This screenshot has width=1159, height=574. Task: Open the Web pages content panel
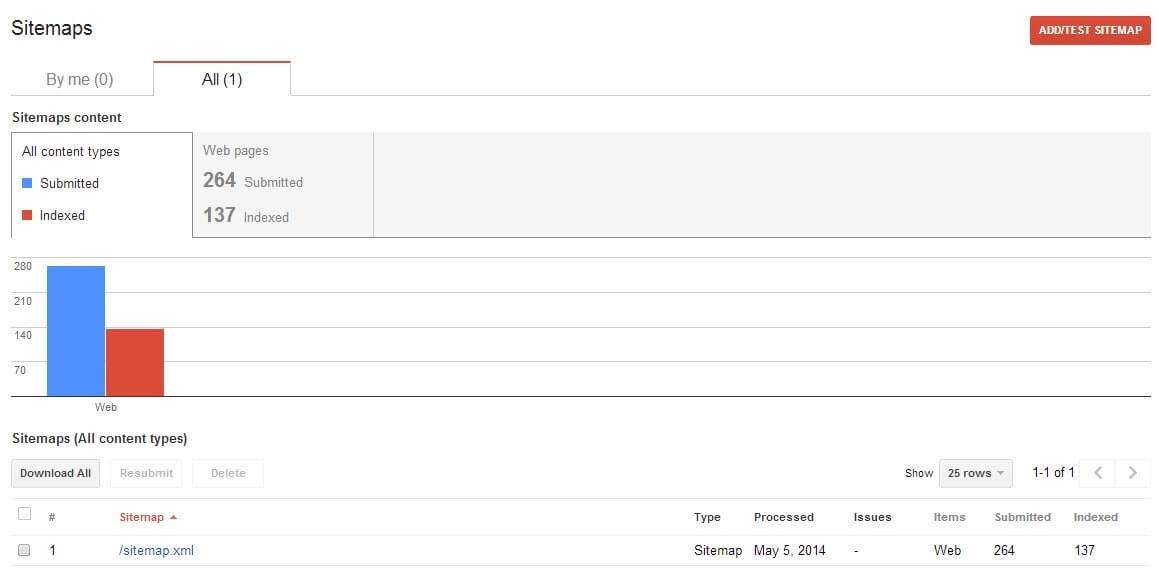tap(283, 185)
